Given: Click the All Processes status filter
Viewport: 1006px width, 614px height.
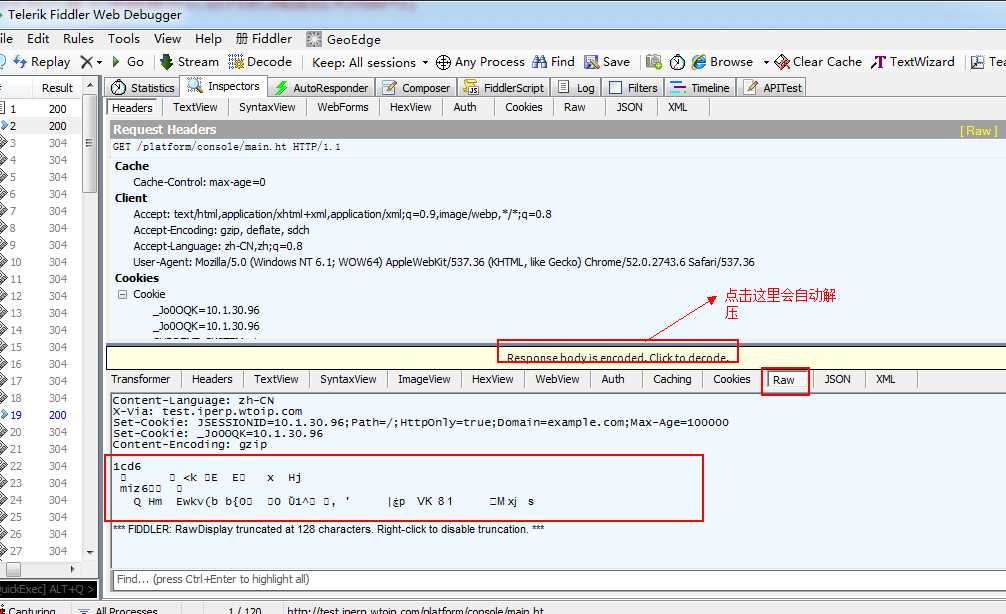Looking at the screenshot, I should (118, 610).
